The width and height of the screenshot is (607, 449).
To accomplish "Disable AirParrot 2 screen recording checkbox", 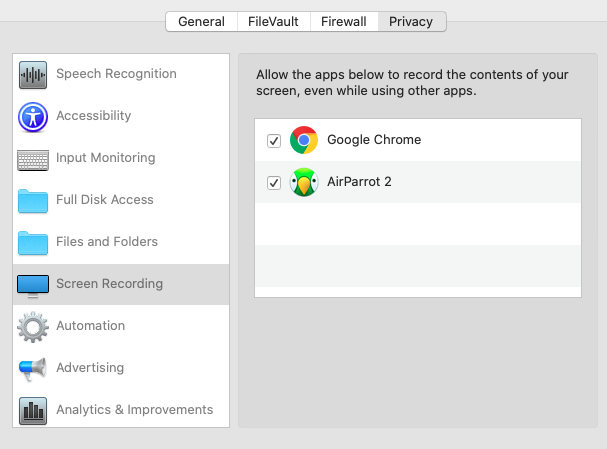I will coord(274,183).
